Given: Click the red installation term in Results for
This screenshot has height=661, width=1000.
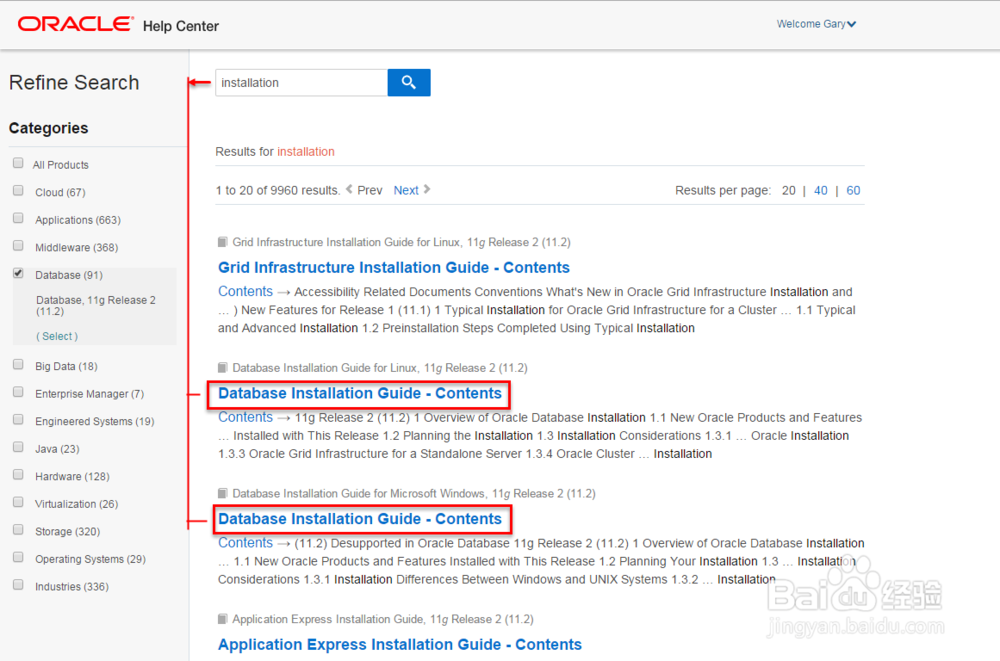Looking at the screenshot, I should pyautogui.click(x=305, y=152).
